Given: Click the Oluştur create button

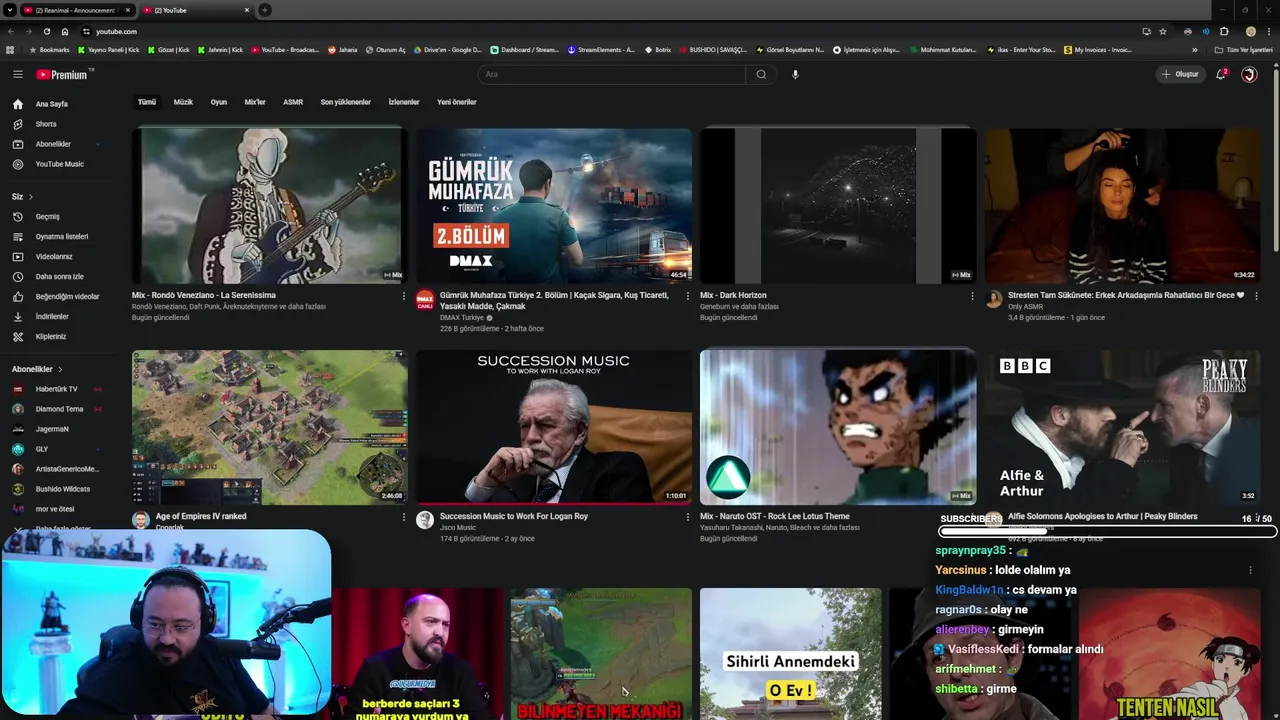Looking at the screenshot, I should pyautogui.click(x=1179, y=74).
